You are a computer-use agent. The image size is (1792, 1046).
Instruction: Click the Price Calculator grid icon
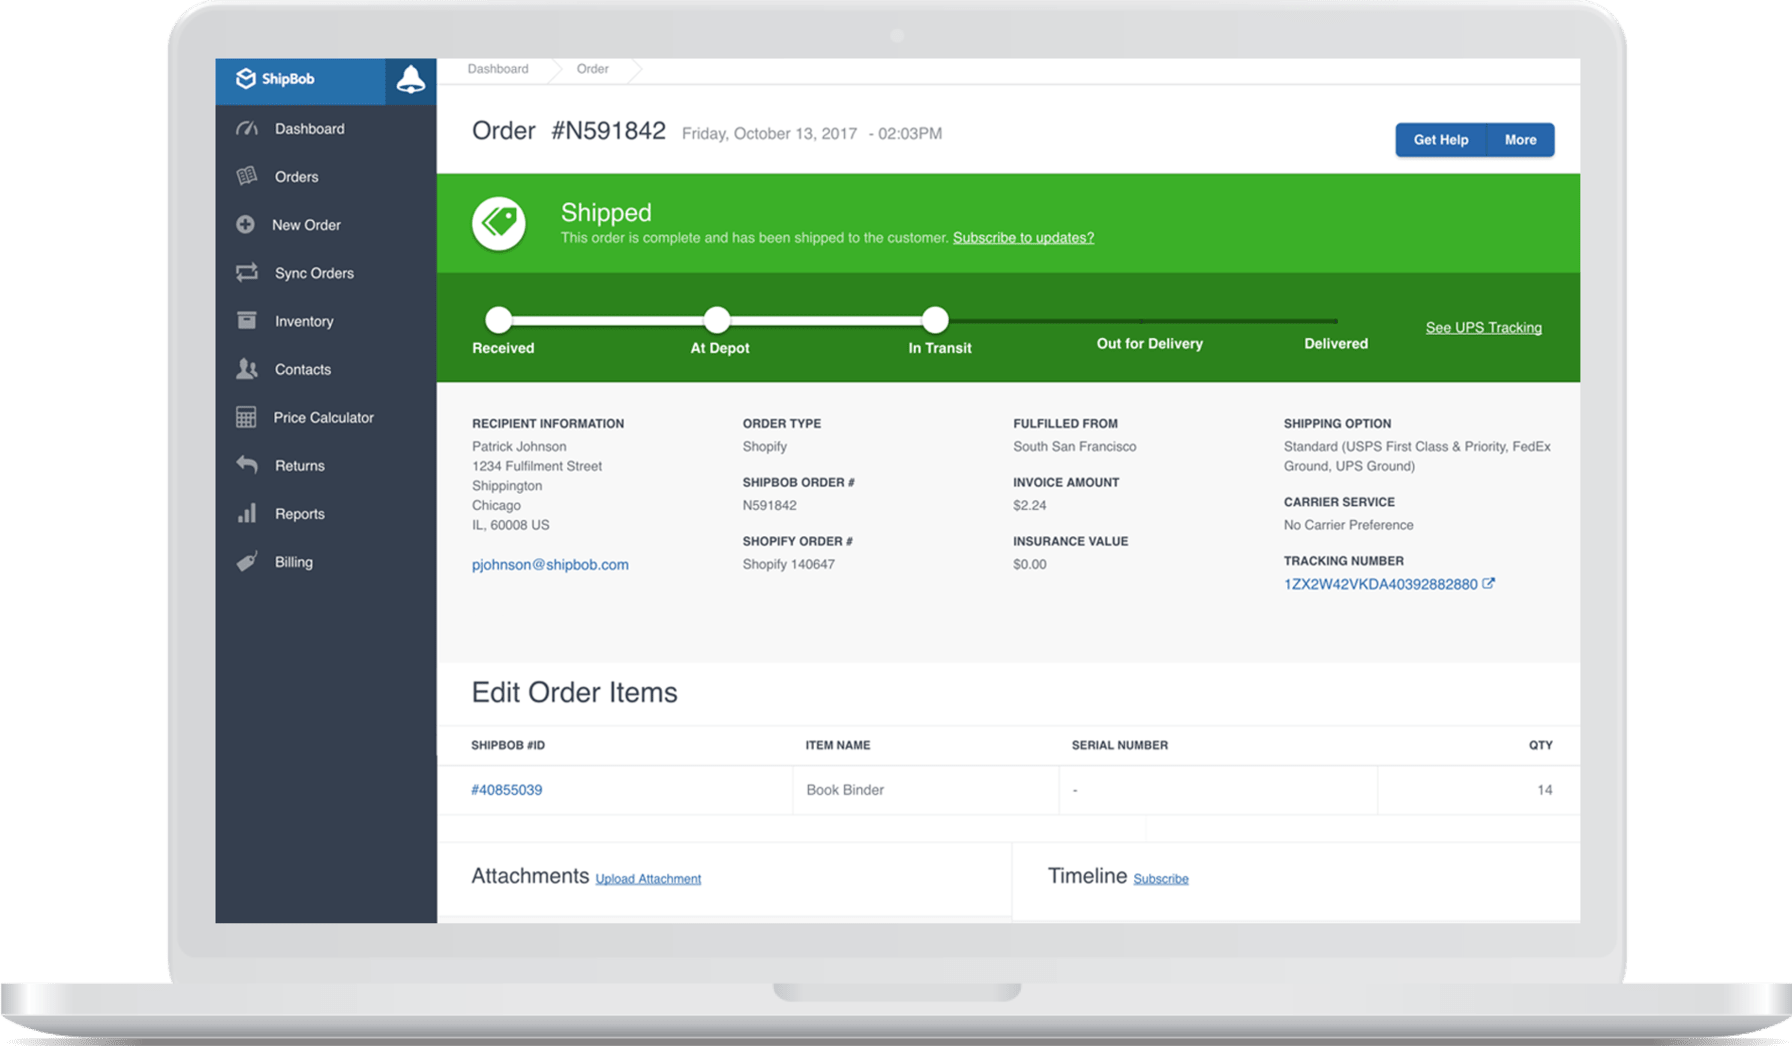[x=246, y=417]
